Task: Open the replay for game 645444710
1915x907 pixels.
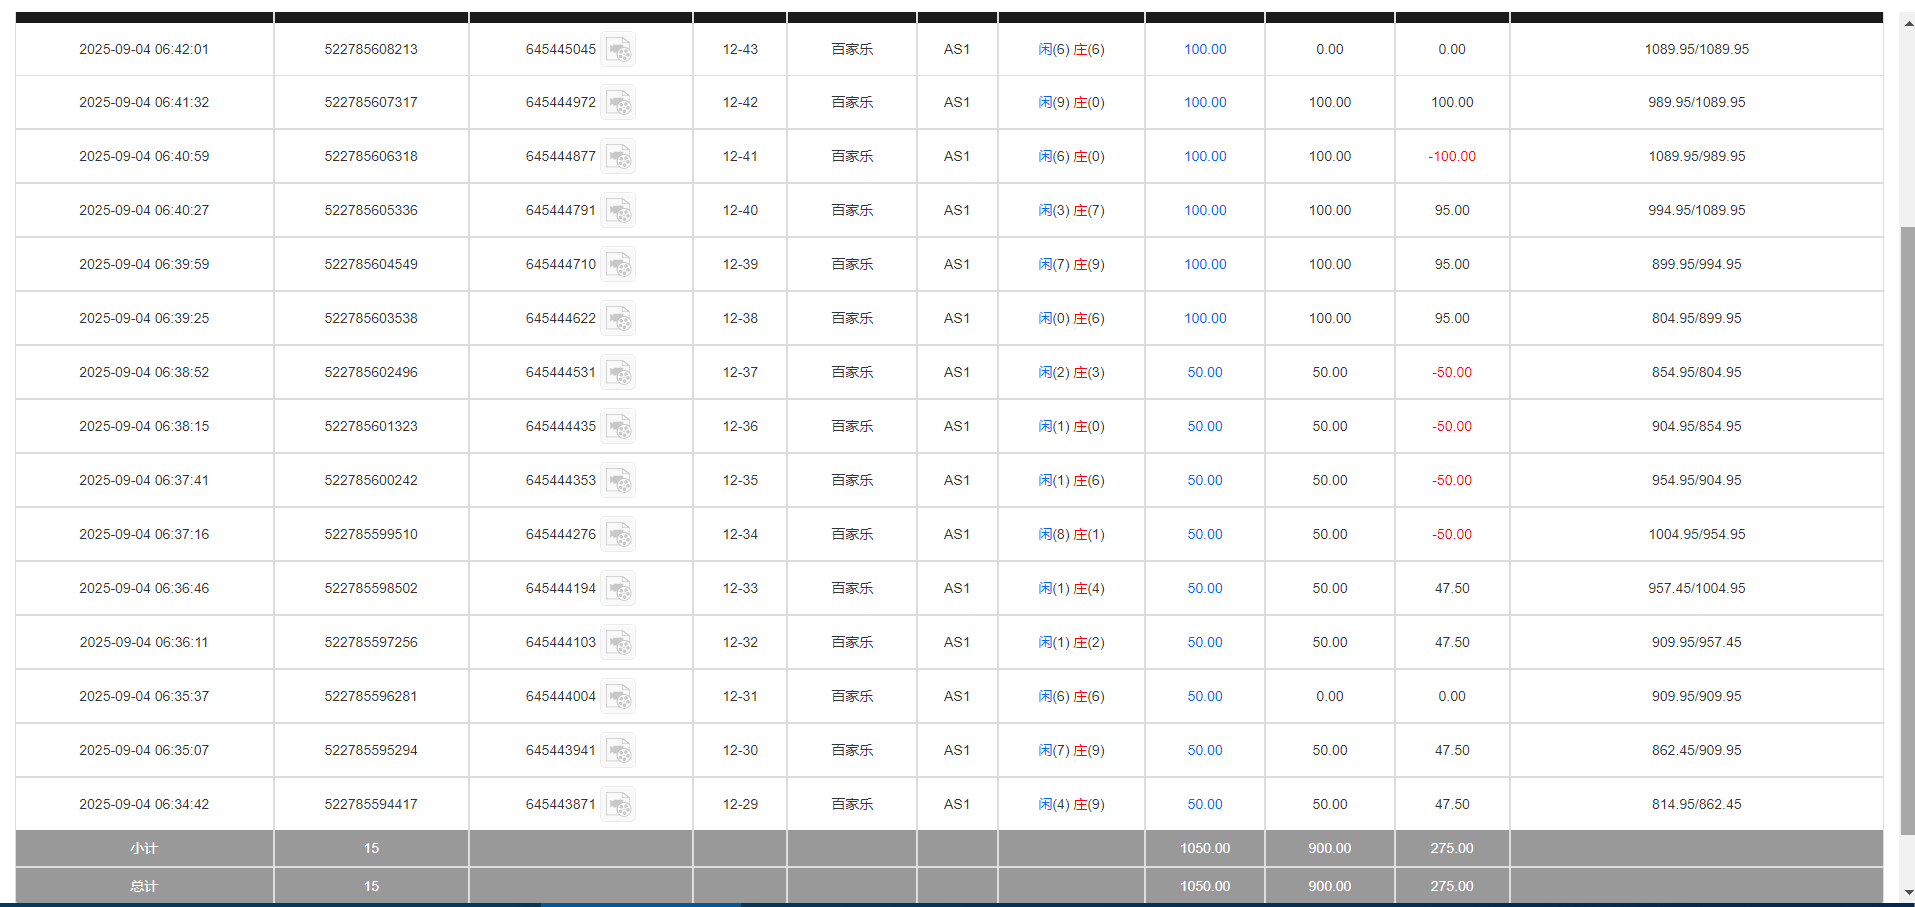Action: [x=619, y=264]
